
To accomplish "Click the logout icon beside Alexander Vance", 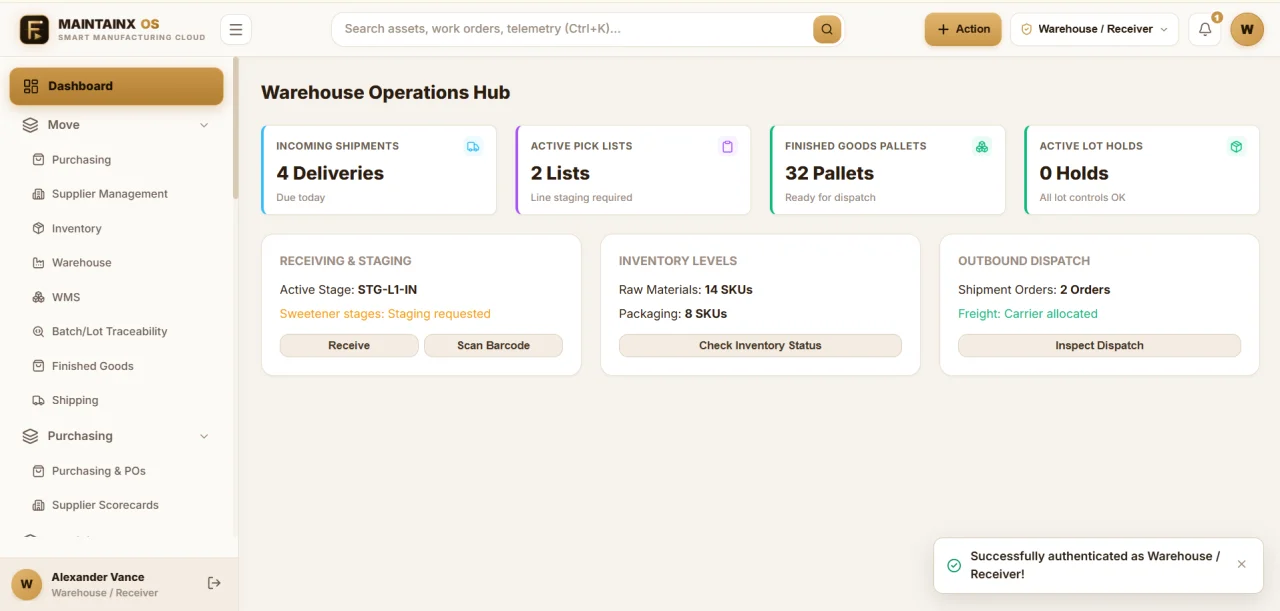I will 214,583.
